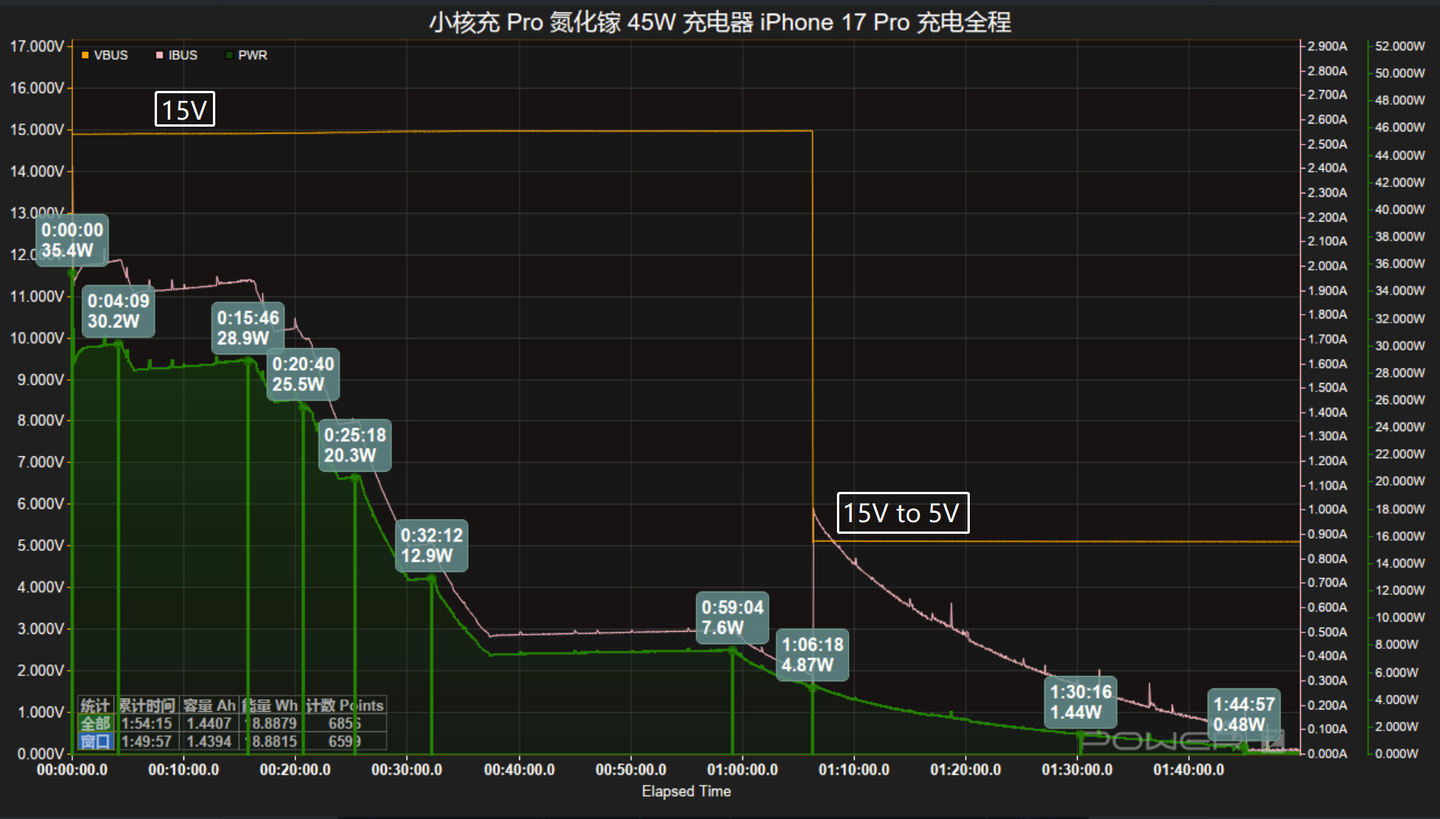Click the 计数 Points column header
The height and width of the screenshot is (819, 1440).
tap(344, 705)
